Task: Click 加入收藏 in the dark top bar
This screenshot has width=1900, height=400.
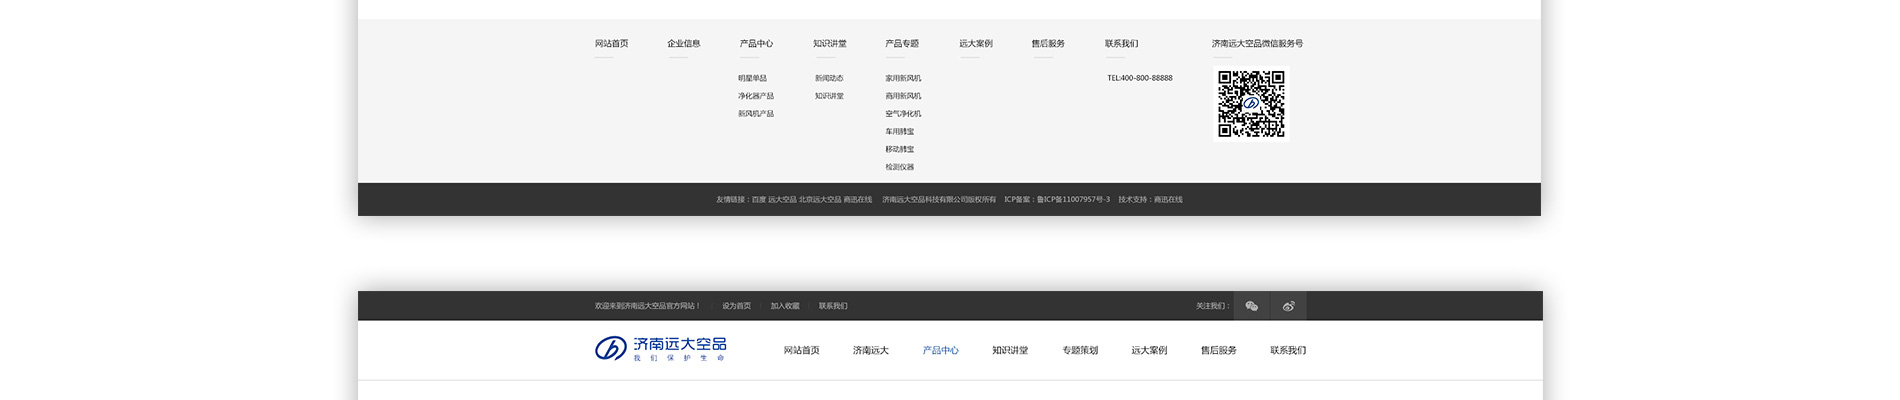Action: tap(785, 306)
